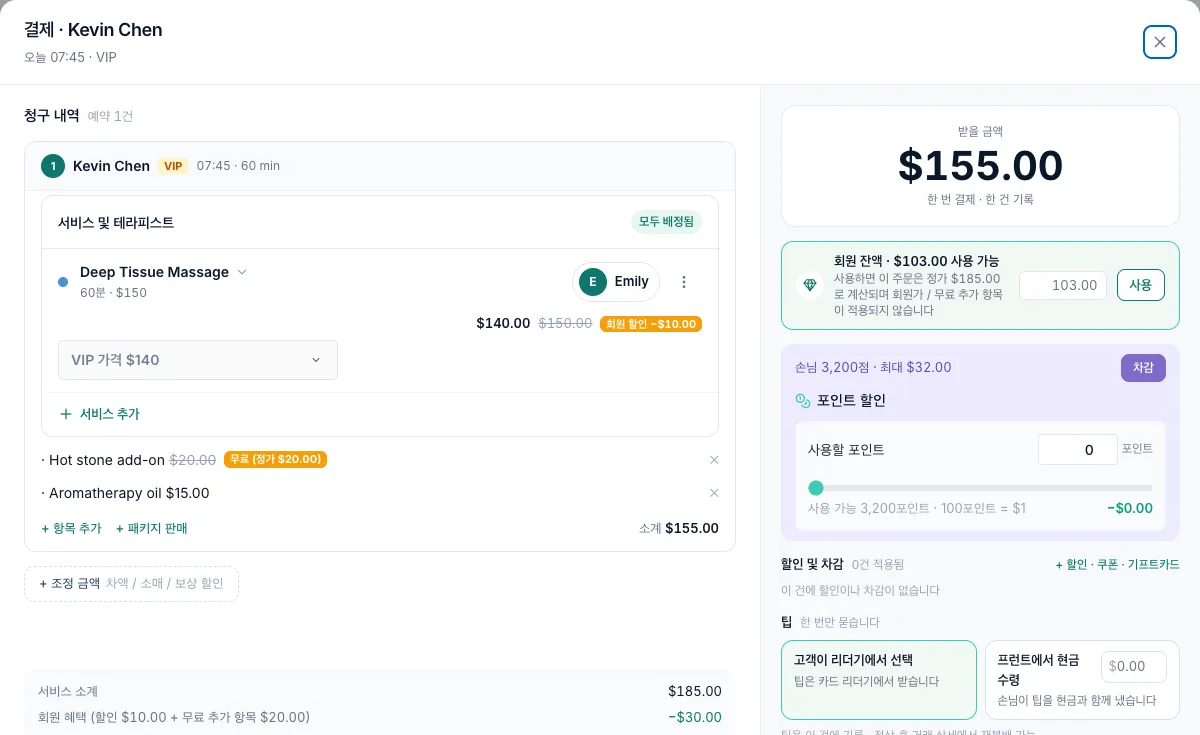Click the cash tip $0.00 input
Screen dimensions: 1200x735
pyautogui.click(x=1134, y=667)
